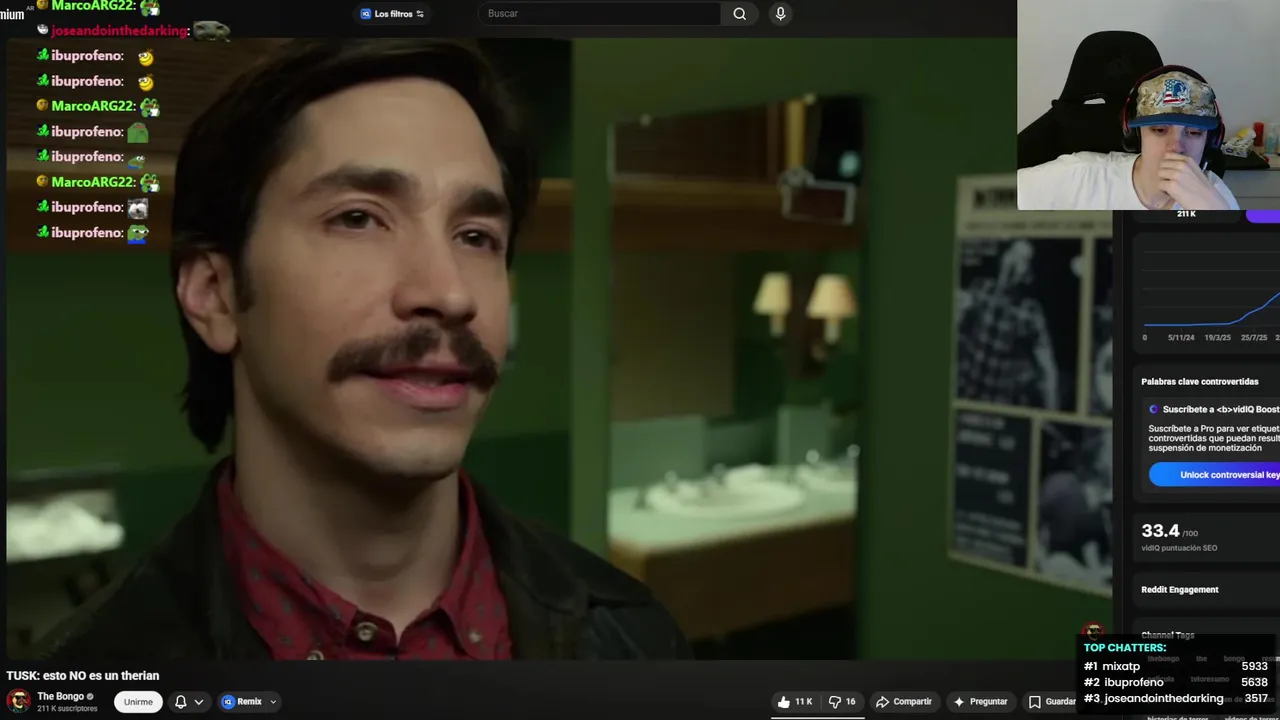The width and height of the screenshot is (1280, 720).
Task: Click the video player frame
Action: pos(560,348)
